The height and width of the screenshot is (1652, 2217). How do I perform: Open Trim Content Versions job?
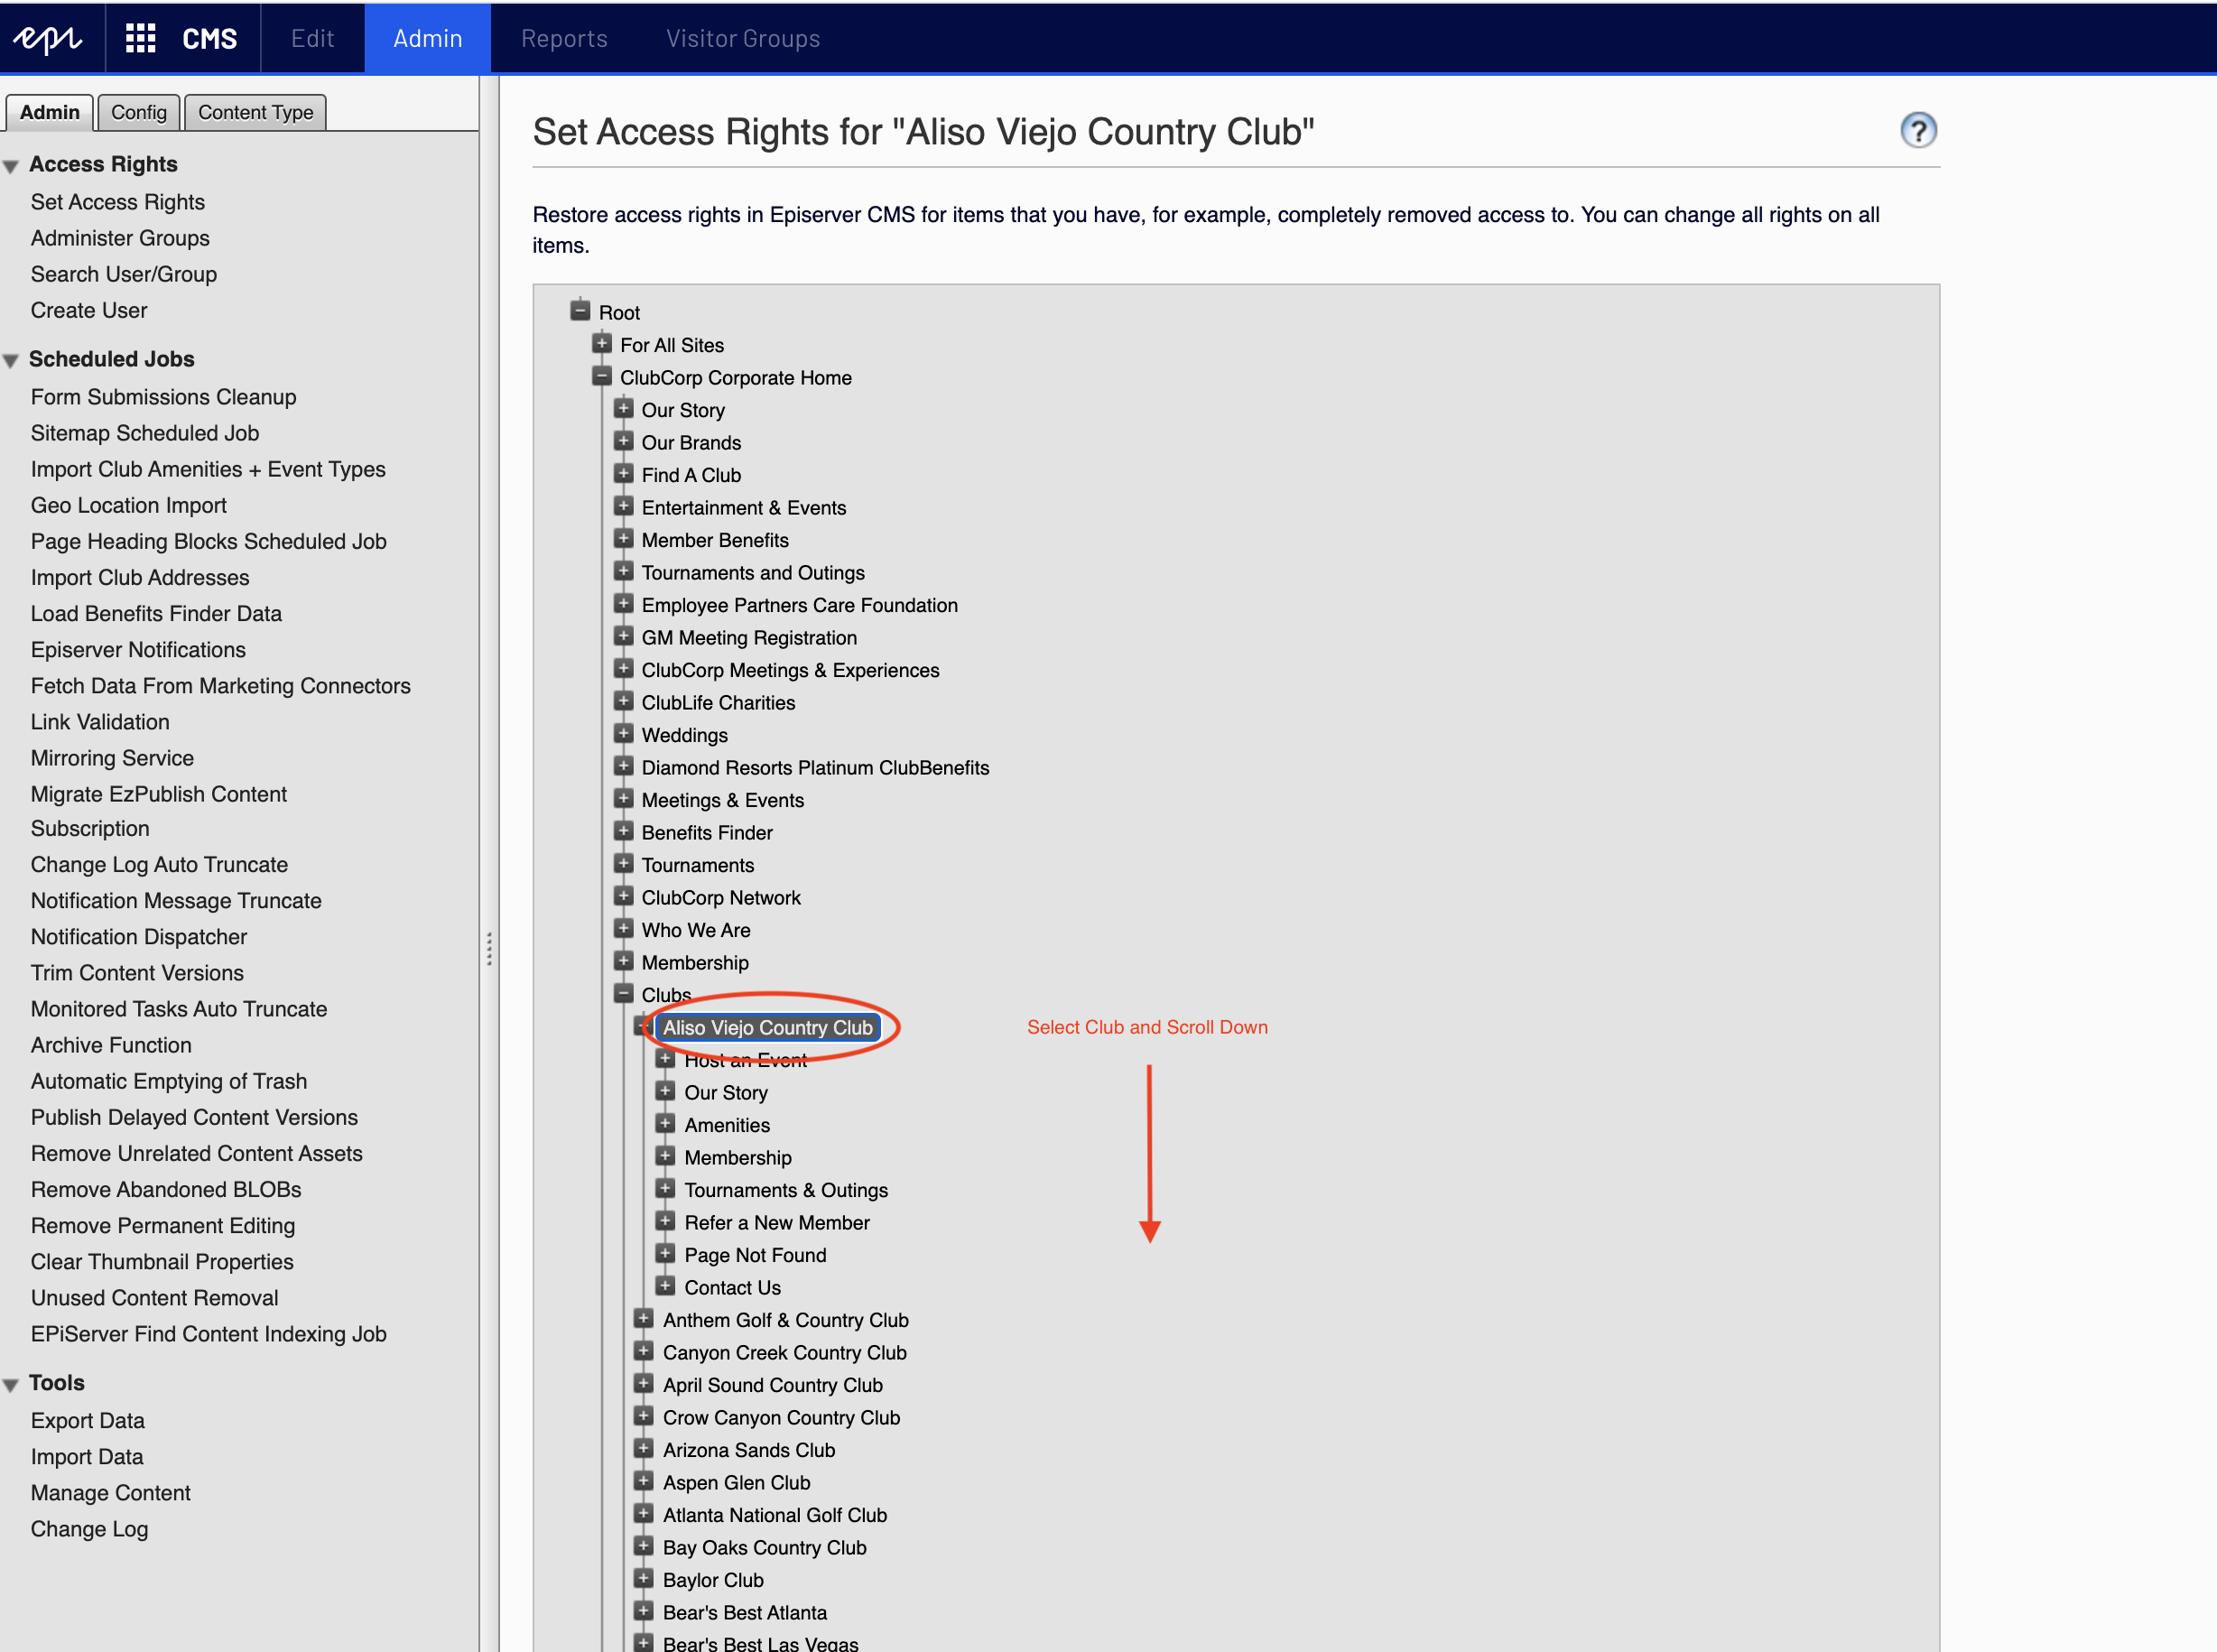tap(137, 973)
